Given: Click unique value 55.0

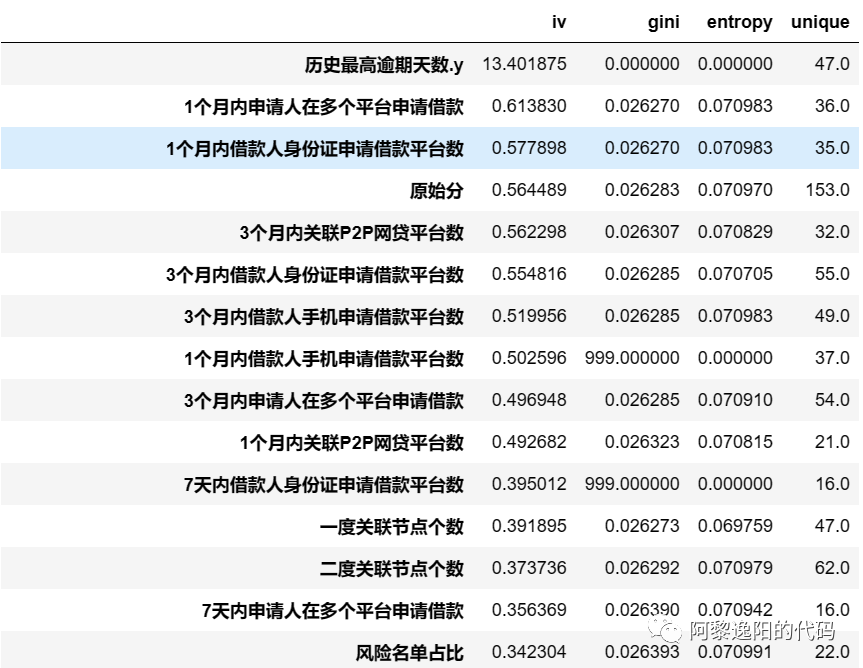Looking at the screenshot, I should pyautogui.click(x=832, y=273).
